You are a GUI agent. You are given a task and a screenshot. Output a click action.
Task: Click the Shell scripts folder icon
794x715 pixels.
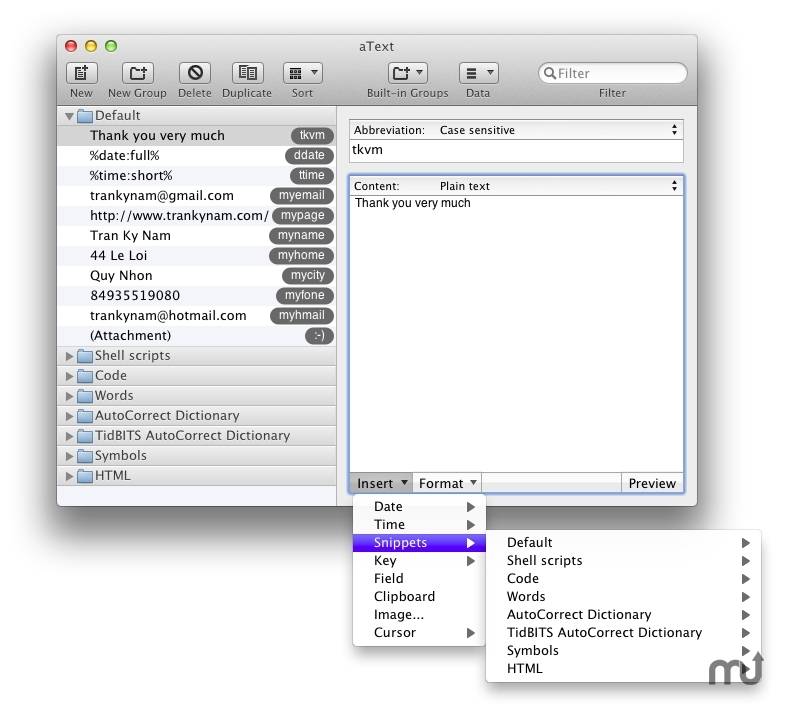(x=85, y=356)
